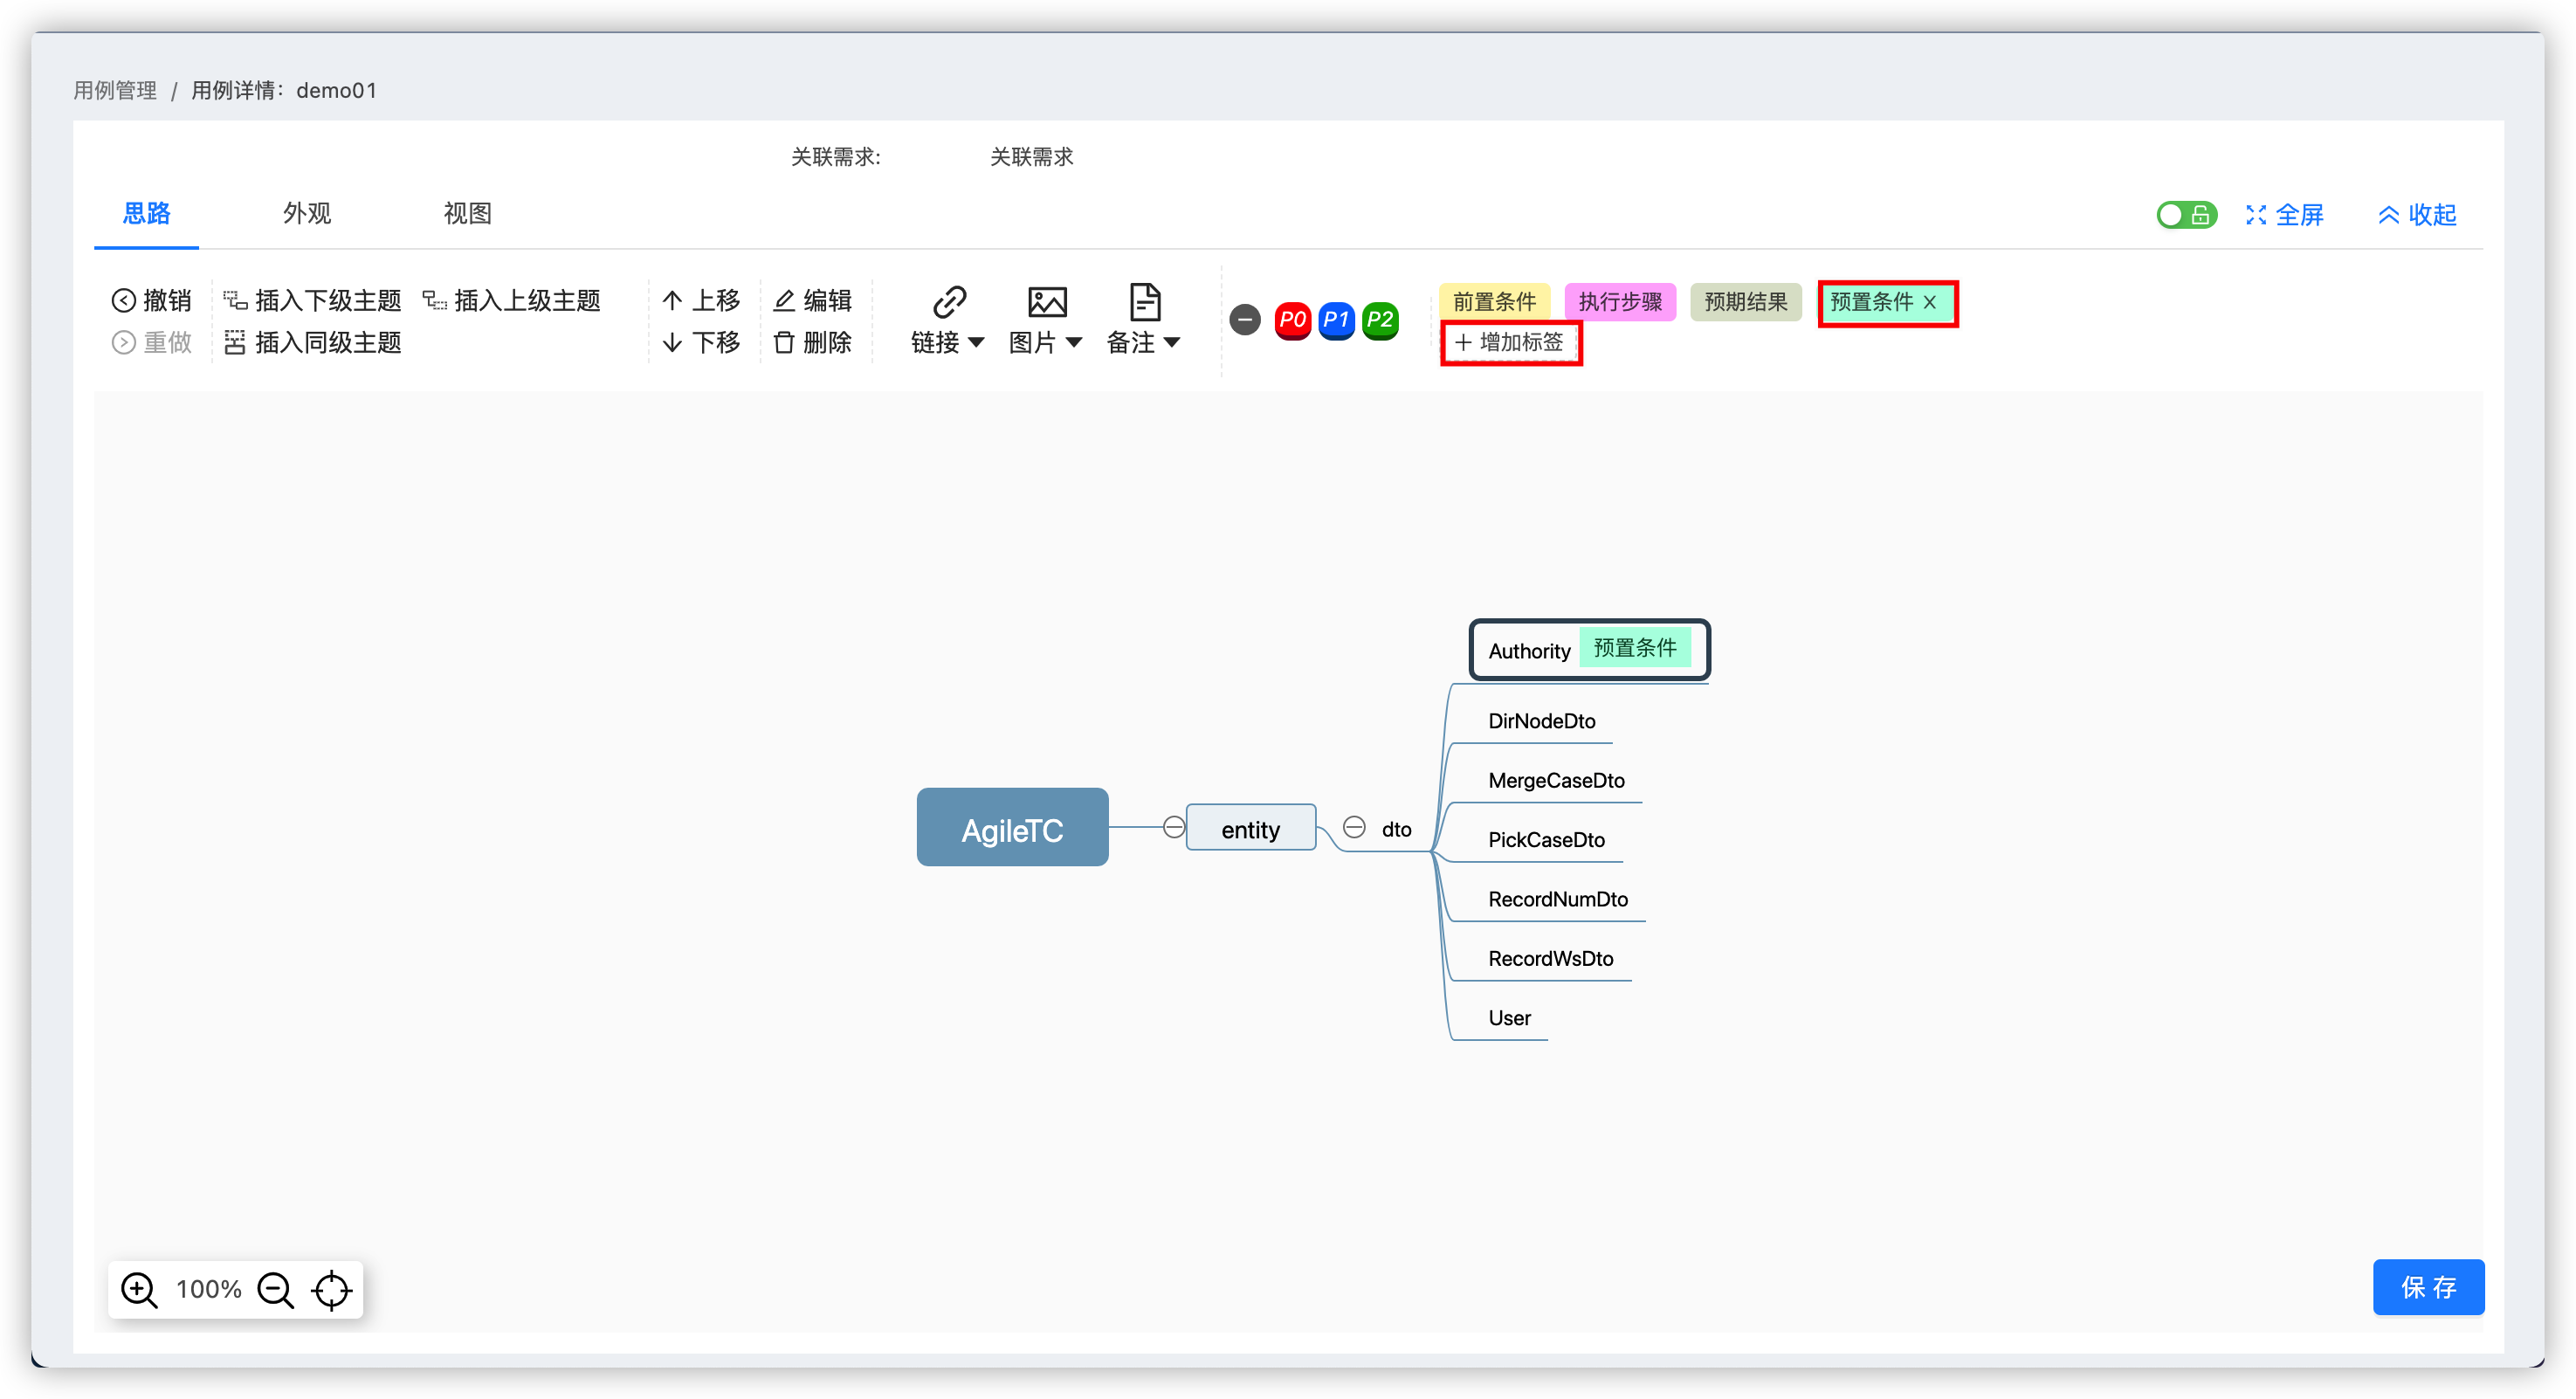
Task: Select the PickCaseDto node
Action: pos(1546,840)
